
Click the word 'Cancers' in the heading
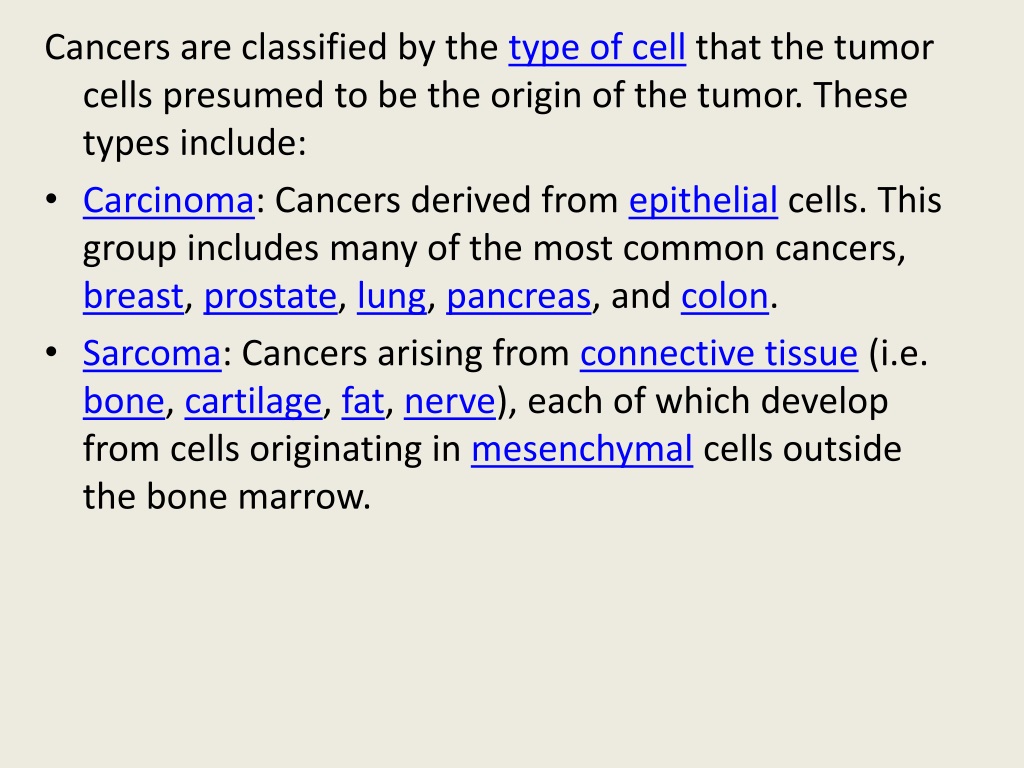point(107,48)
